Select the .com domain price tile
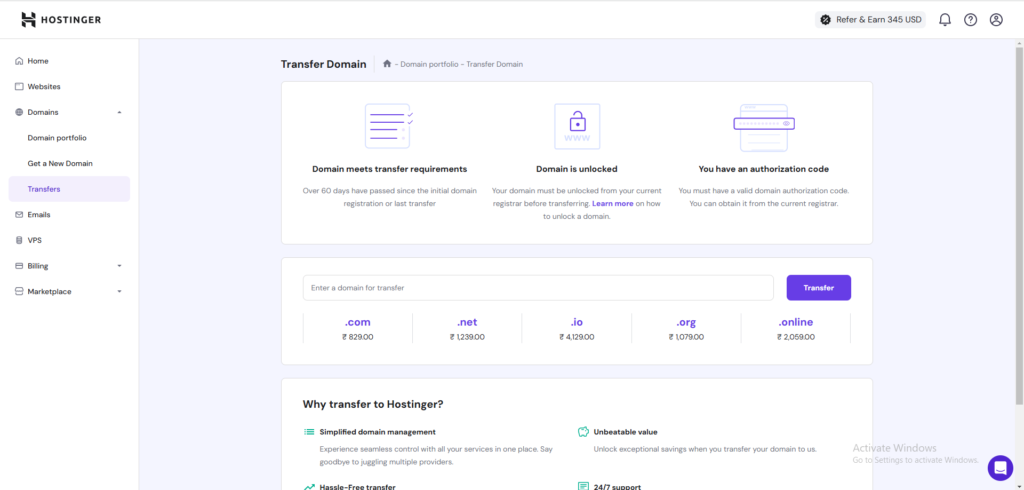1024x490 pixels. pos(358,329)
